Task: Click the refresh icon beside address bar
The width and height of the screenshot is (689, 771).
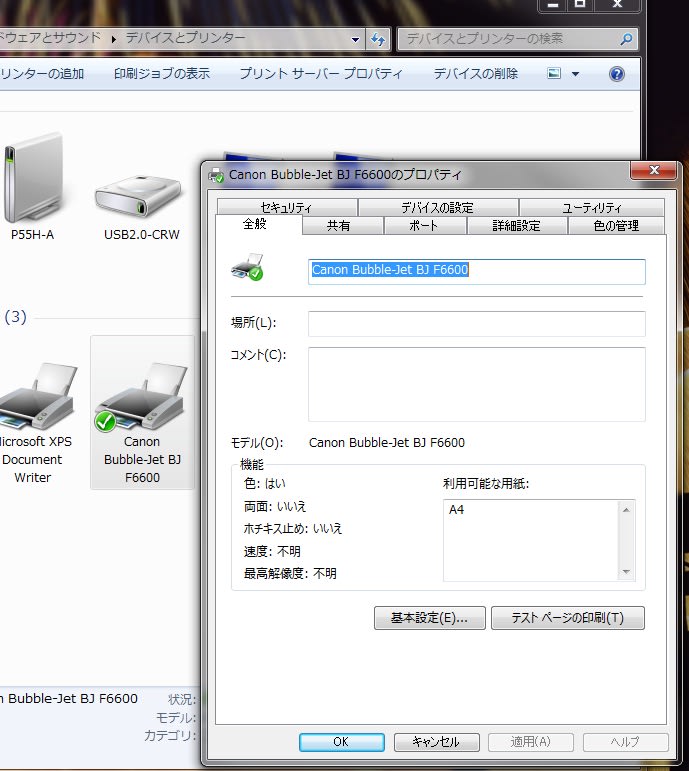Action: (378, 39)
